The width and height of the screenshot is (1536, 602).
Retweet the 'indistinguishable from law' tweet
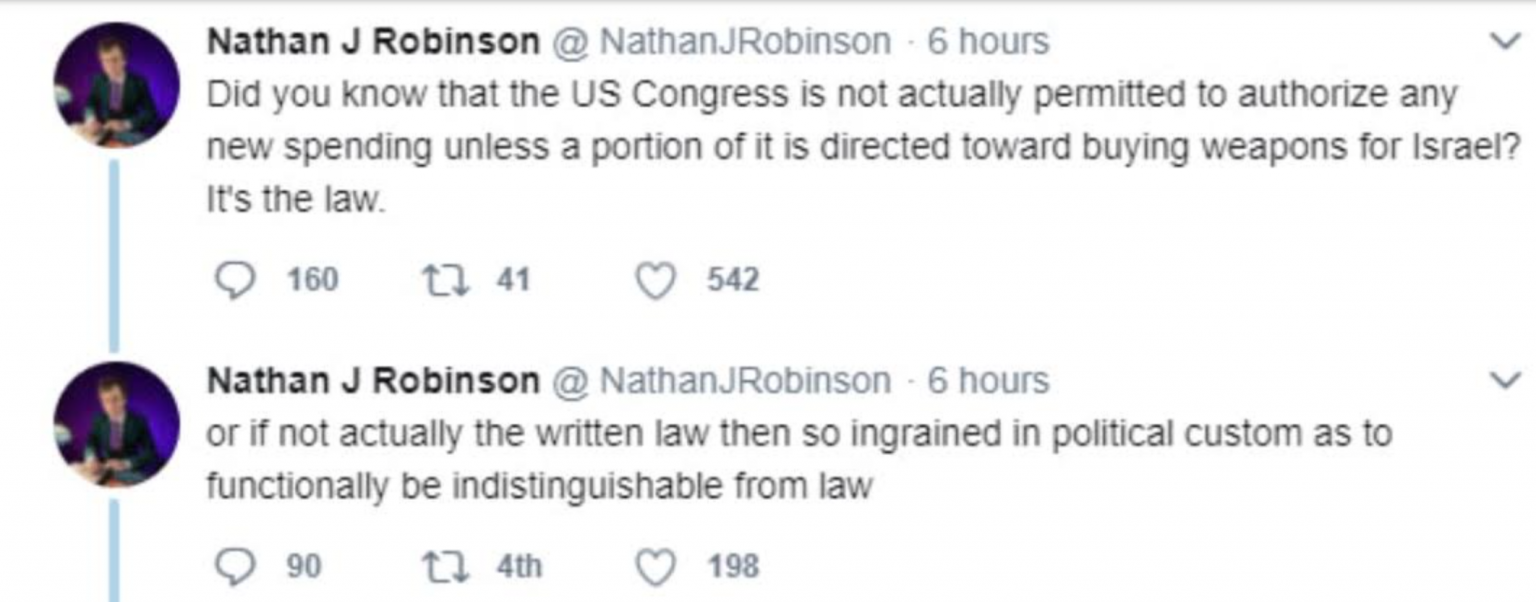(440, 566)
